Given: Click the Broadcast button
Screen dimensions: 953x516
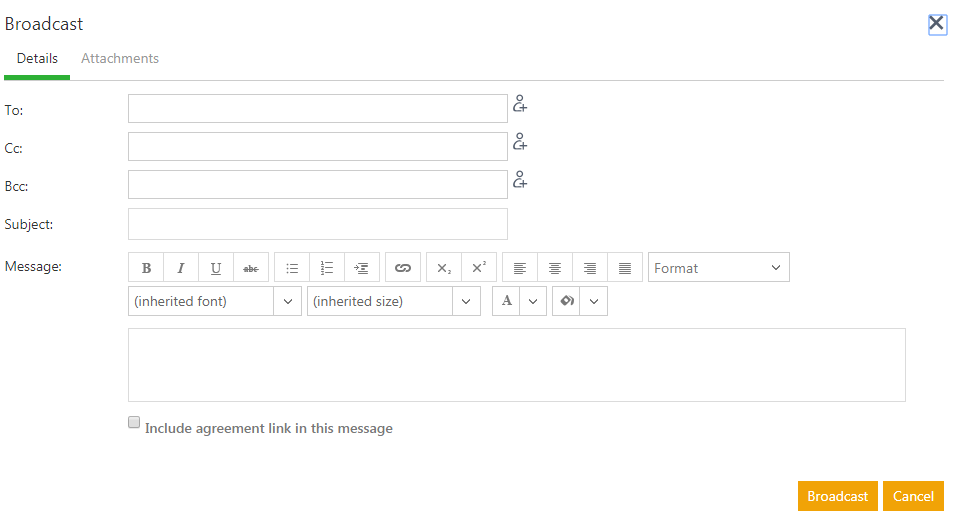Looking at the screenshot, I should 837,496.
